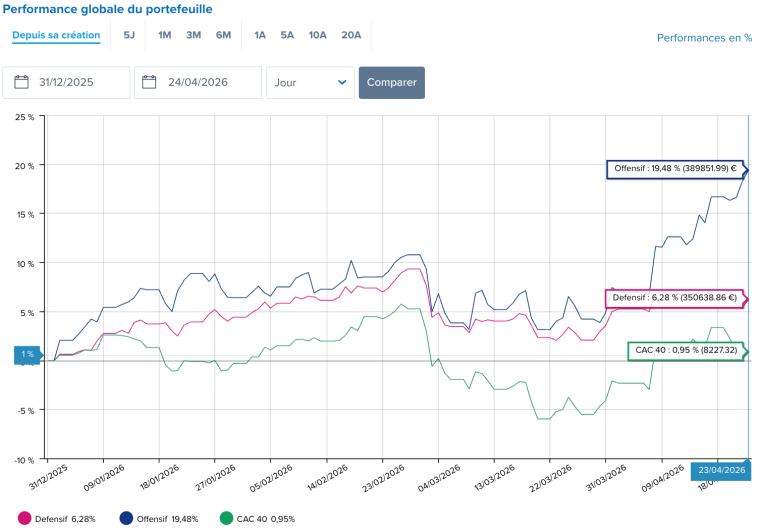Toggle Defensif series via pink legend dot

pos(25,518)
